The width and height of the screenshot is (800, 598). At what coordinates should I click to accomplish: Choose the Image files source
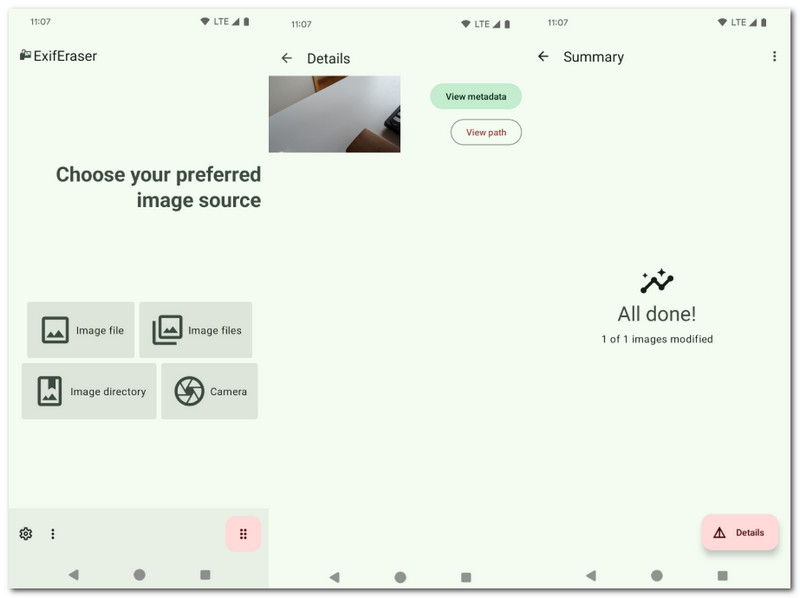click(196, 330)
